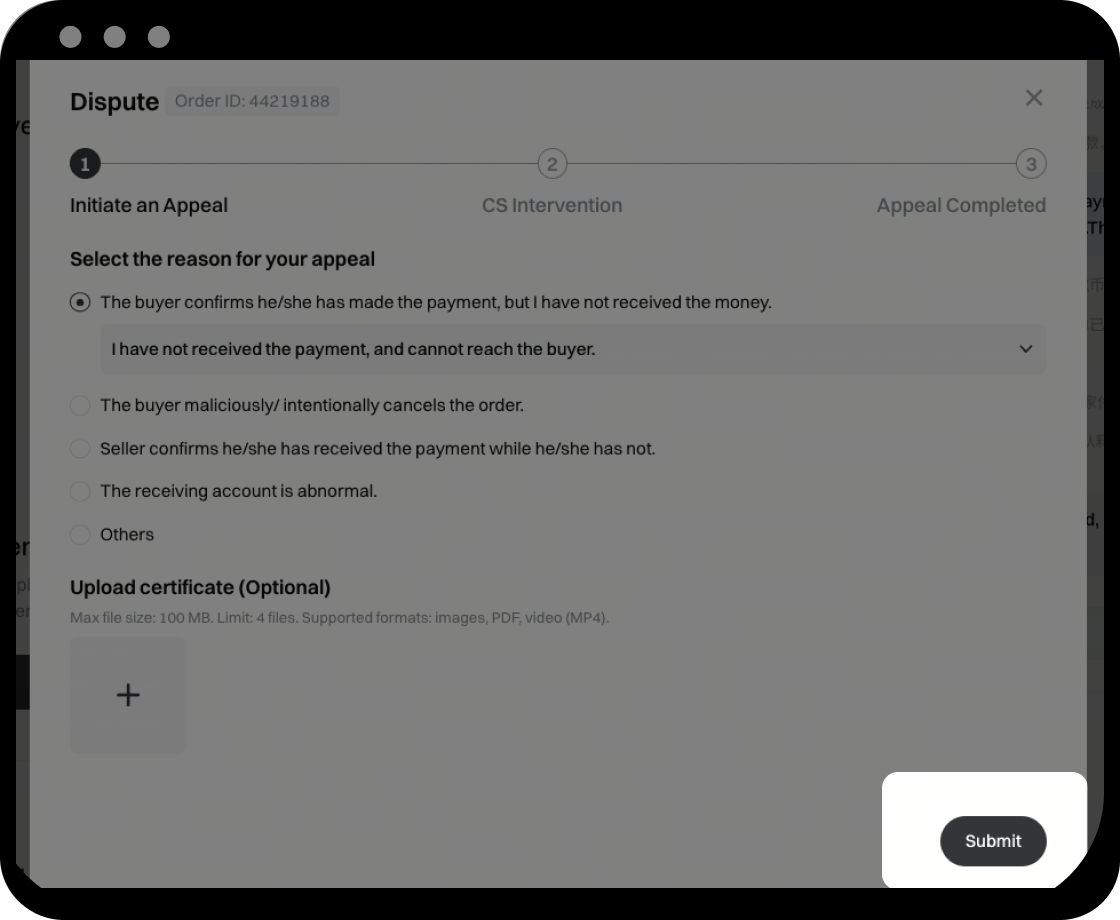
Task: Select 'The receiving account is abnormal' radio
Action: (x=80, y=491)
